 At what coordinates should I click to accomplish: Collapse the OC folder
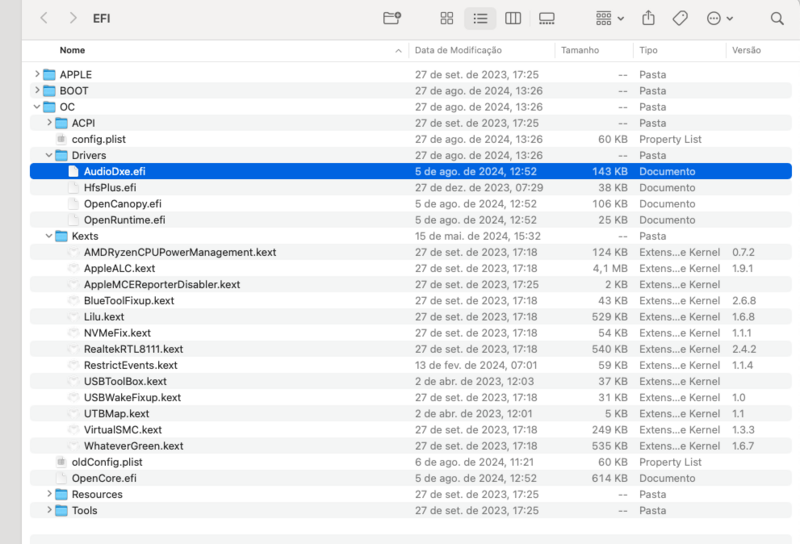(x=37, y=107)
